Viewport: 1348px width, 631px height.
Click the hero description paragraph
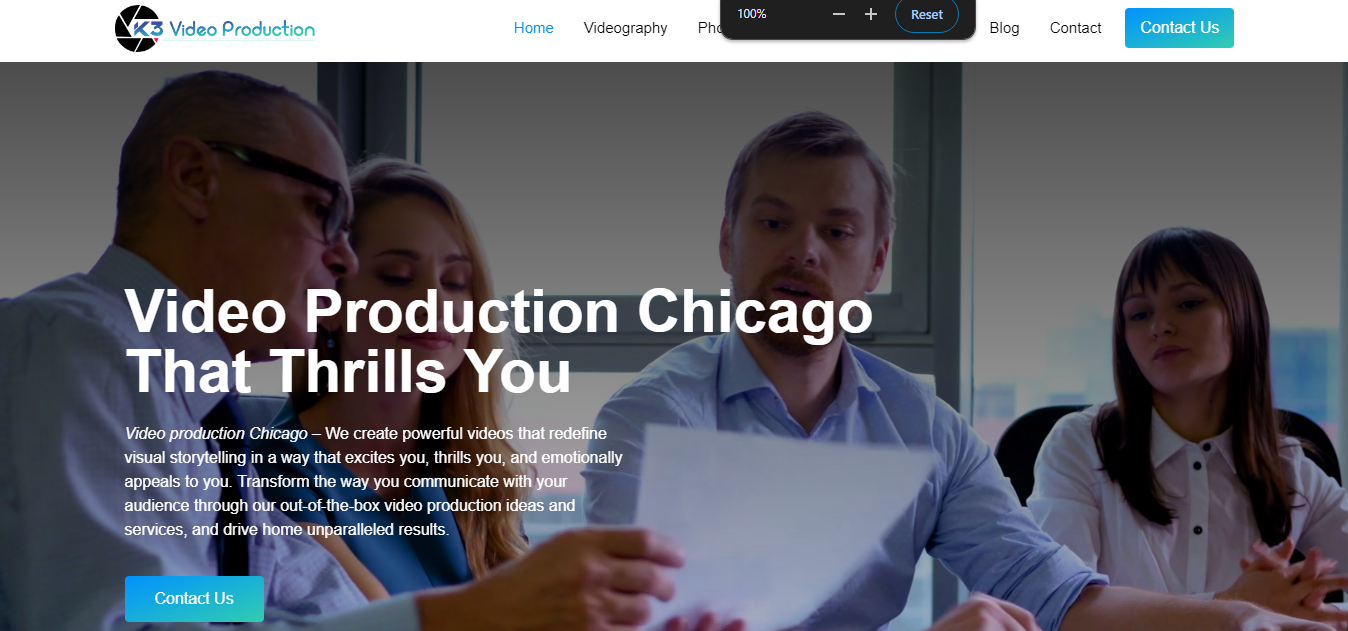374,481
